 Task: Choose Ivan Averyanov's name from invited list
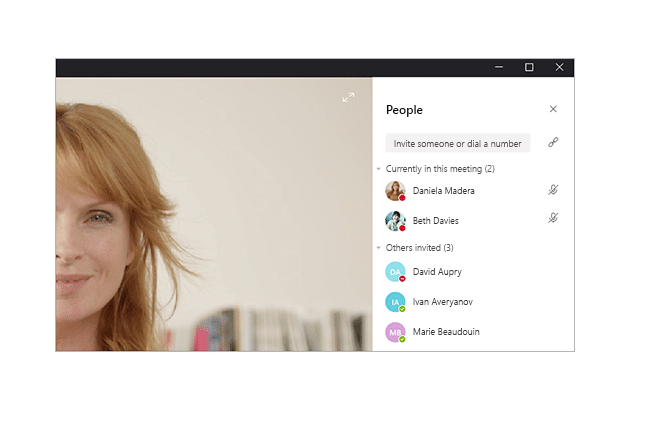443,301
